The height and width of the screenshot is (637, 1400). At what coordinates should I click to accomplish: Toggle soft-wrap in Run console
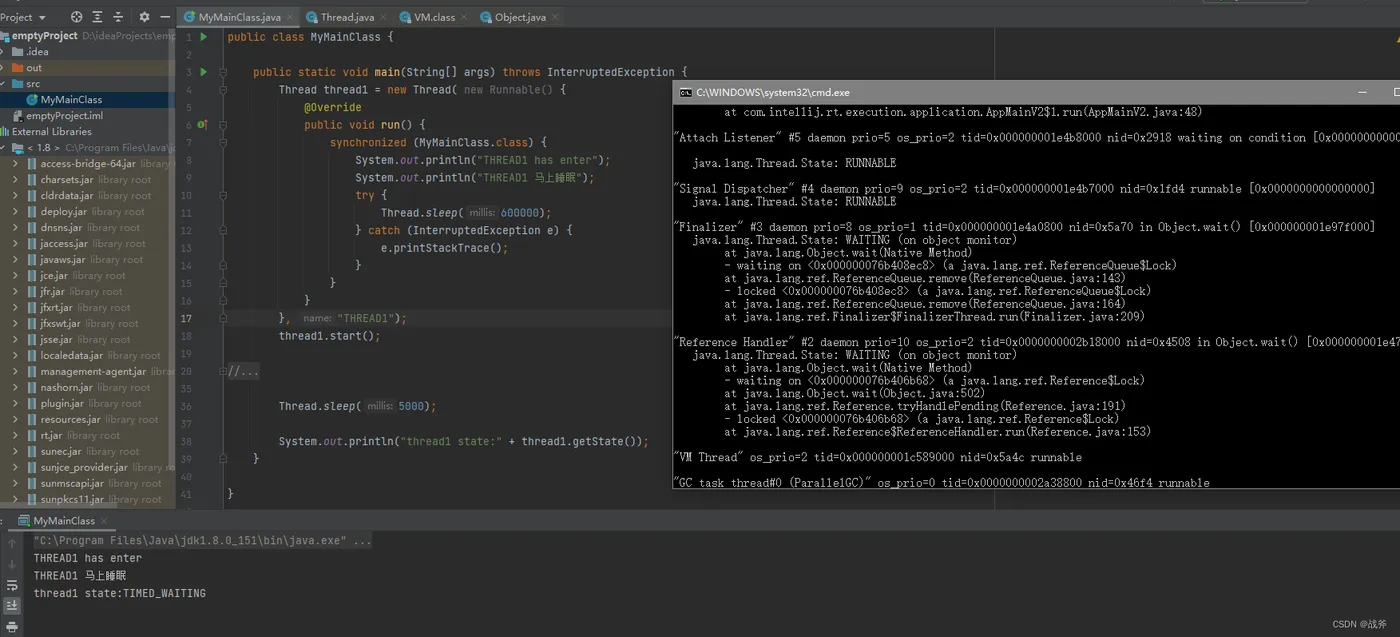pos(12,585)
